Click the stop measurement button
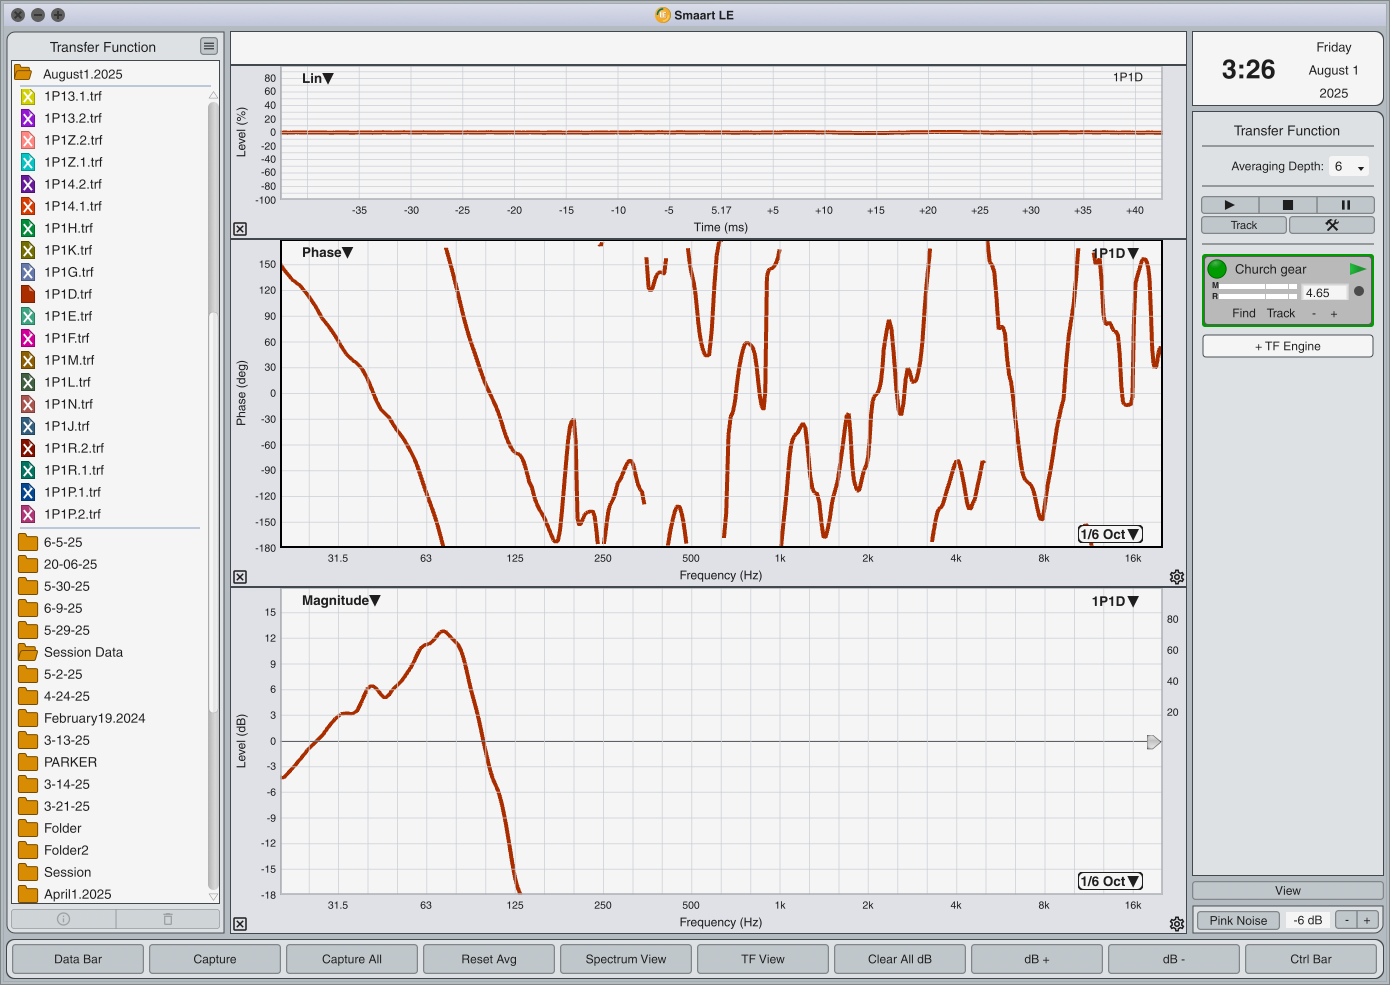 coord(1287,205)
